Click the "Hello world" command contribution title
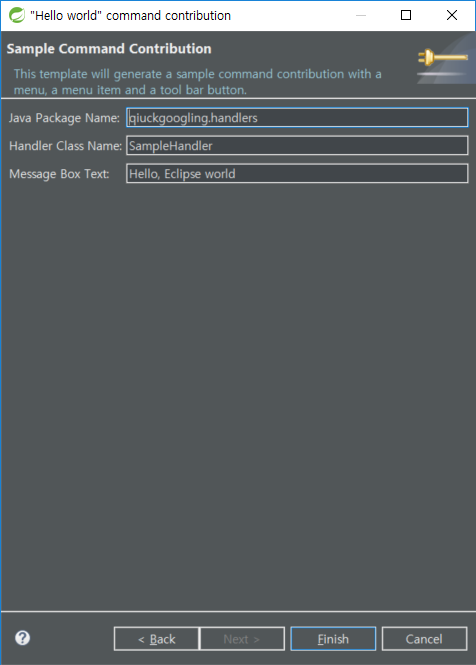The image size is (476, 665). click(130, 16)
